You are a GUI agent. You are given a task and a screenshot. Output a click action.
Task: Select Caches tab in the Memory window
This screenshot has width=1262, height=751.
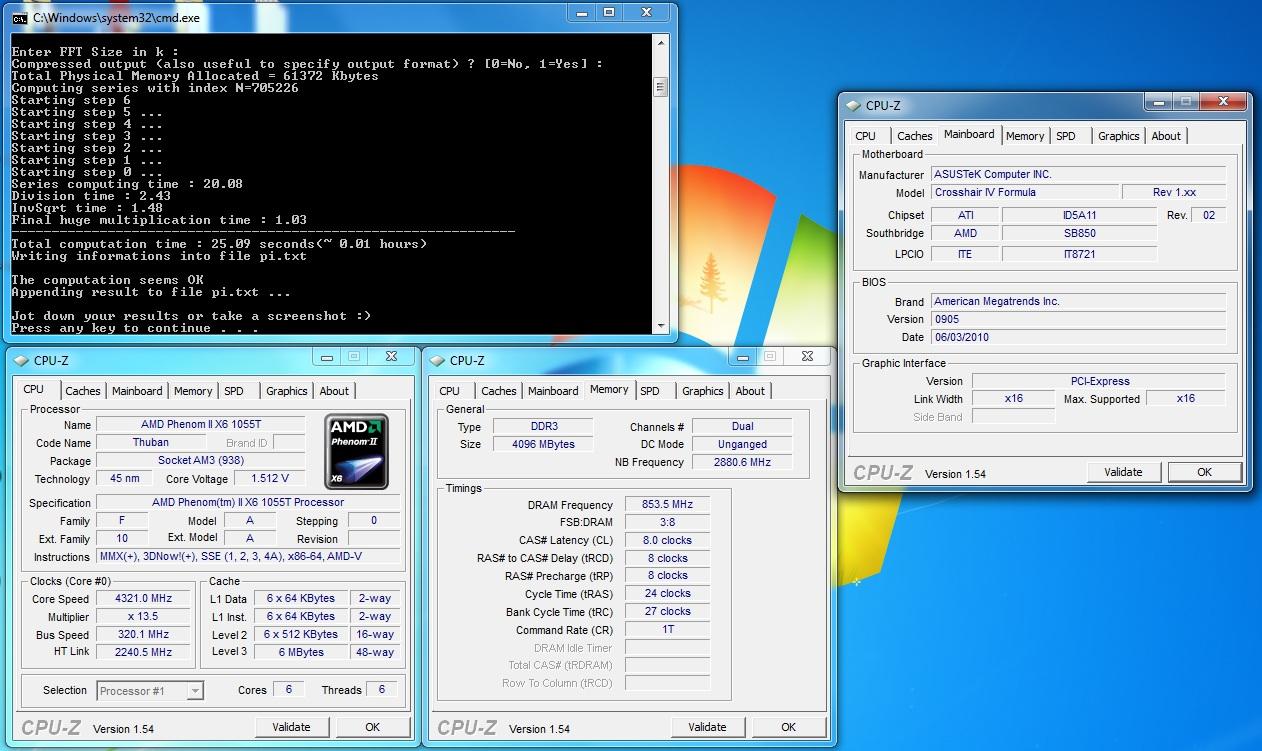(499, 391)
